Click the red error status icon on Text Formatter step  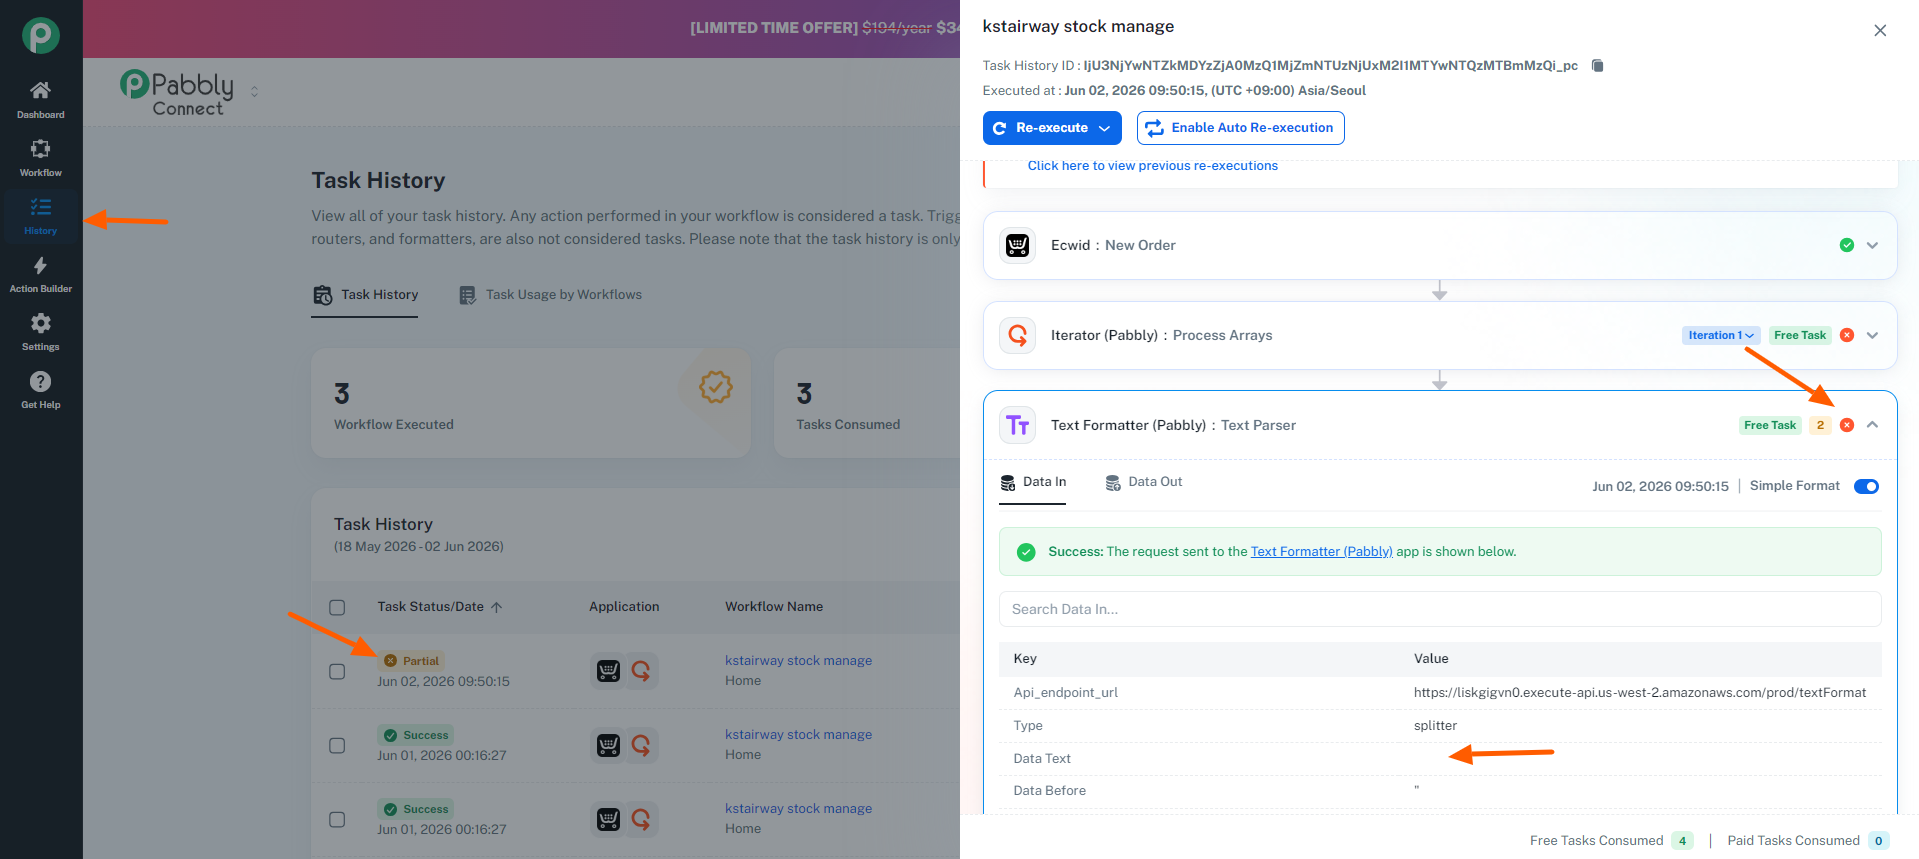(x=1847, y=425)
